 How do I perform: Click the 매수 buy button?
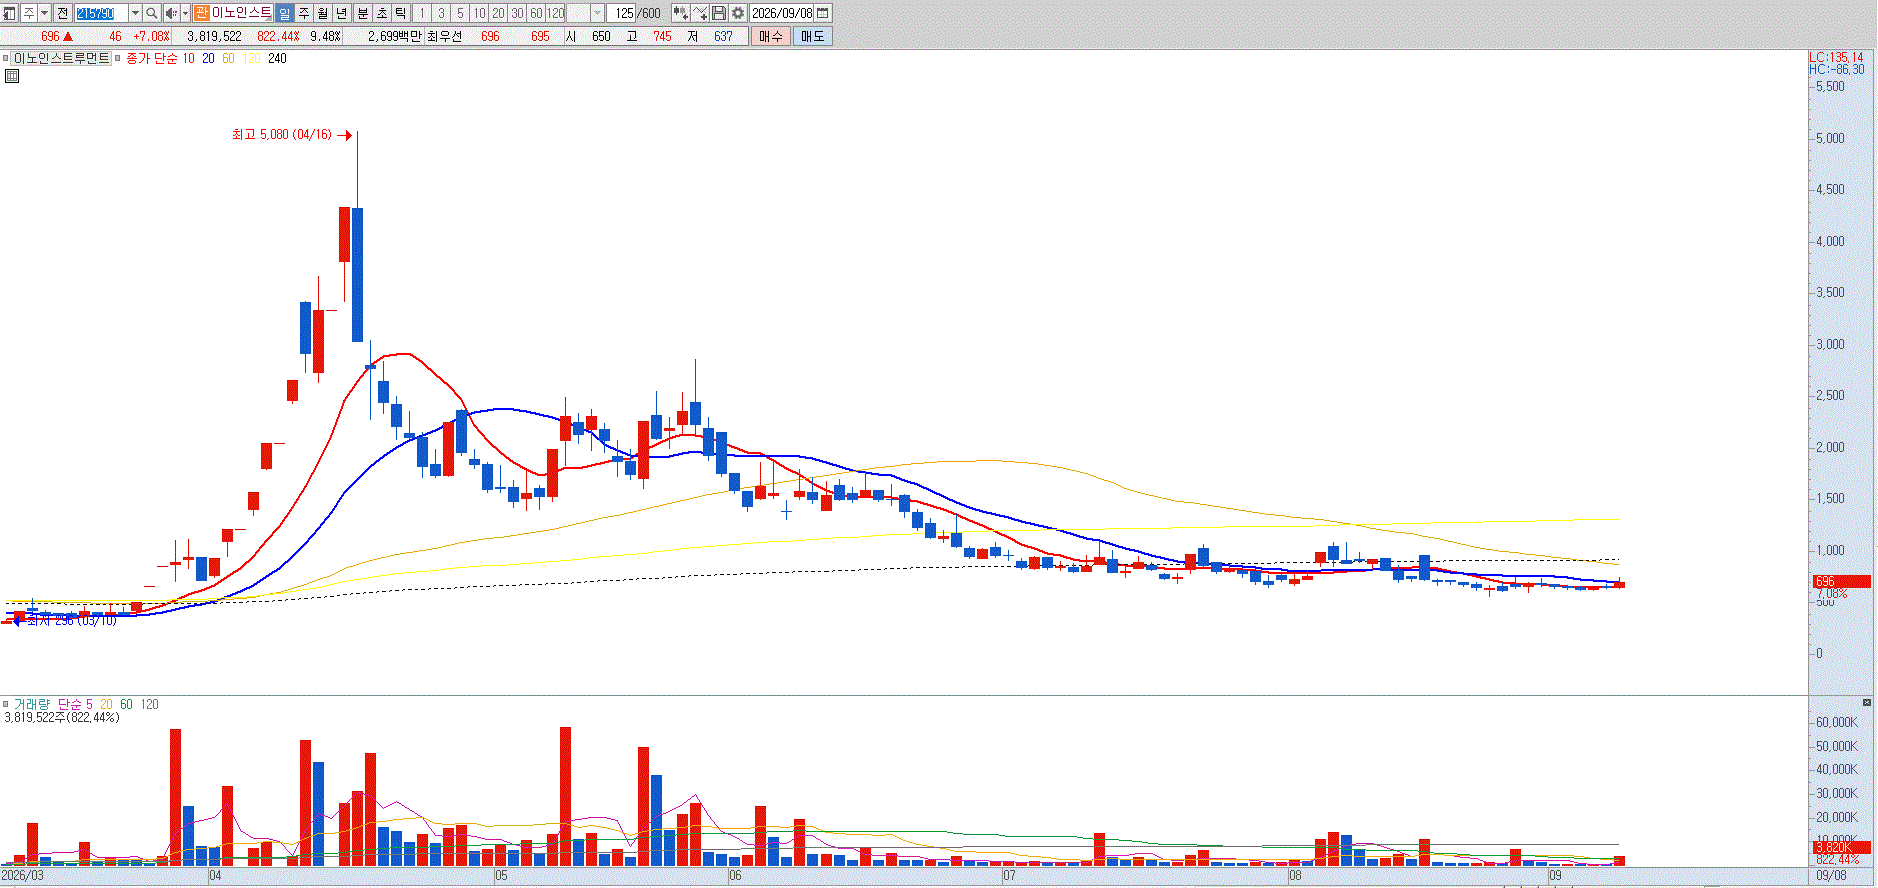[771, 36]
